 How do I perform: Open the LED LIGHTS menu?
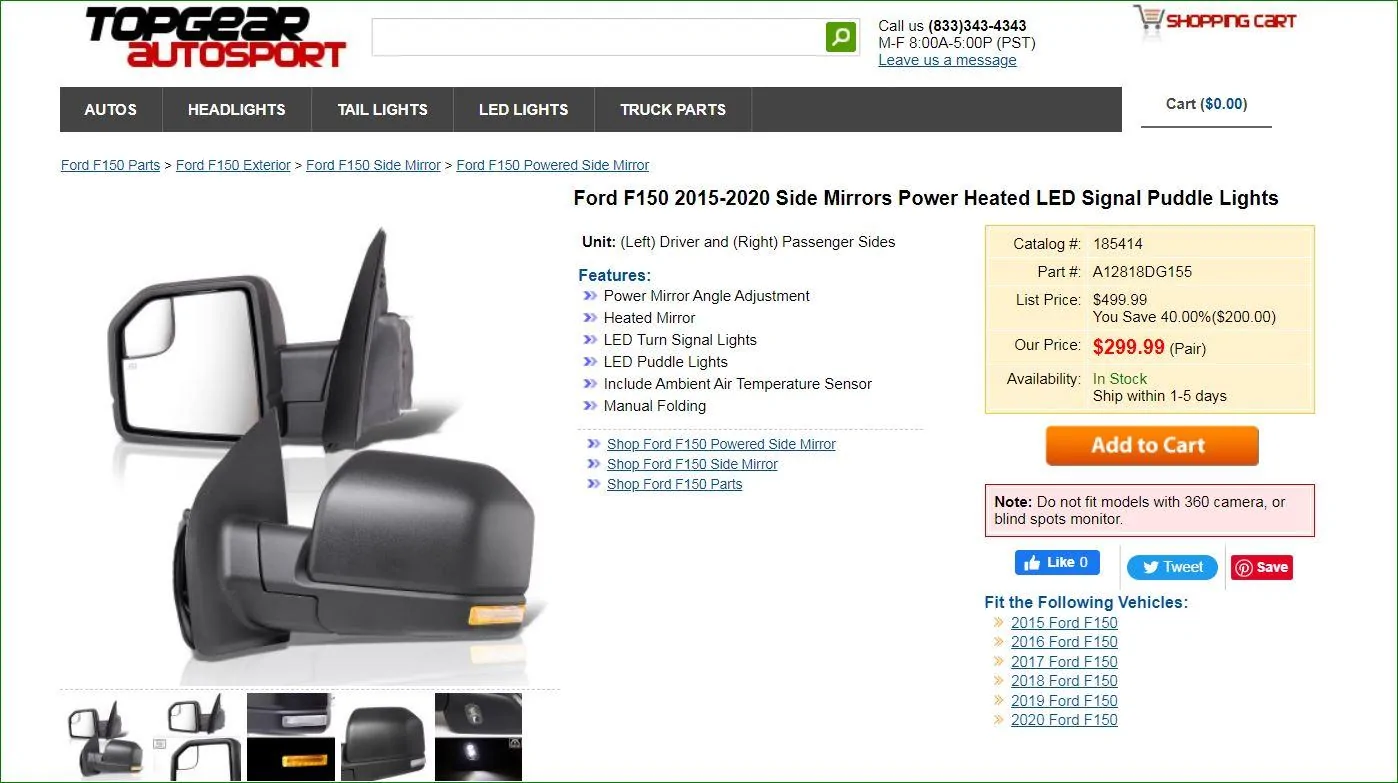tap(523, 110)
